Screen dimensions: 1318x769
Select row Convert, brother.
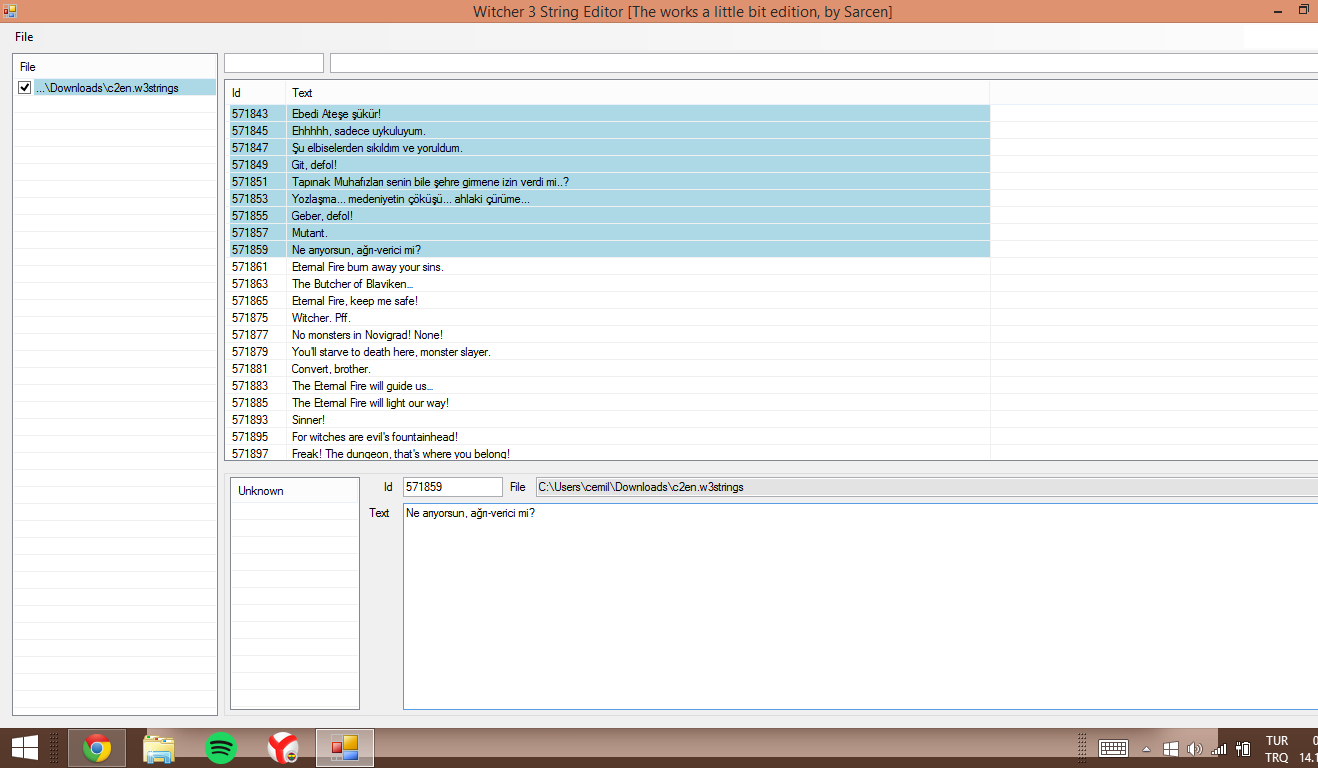(x=609, y=369)
